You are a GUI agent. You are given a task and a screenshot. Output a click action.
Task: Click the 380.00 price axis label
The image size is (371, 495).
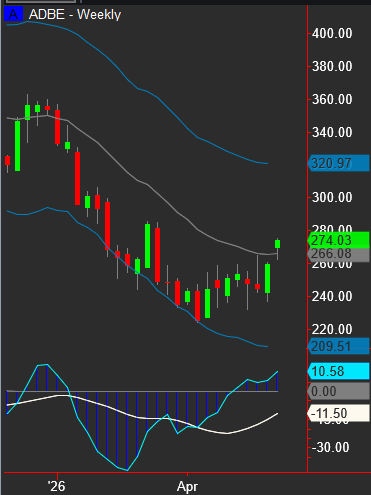332,66
